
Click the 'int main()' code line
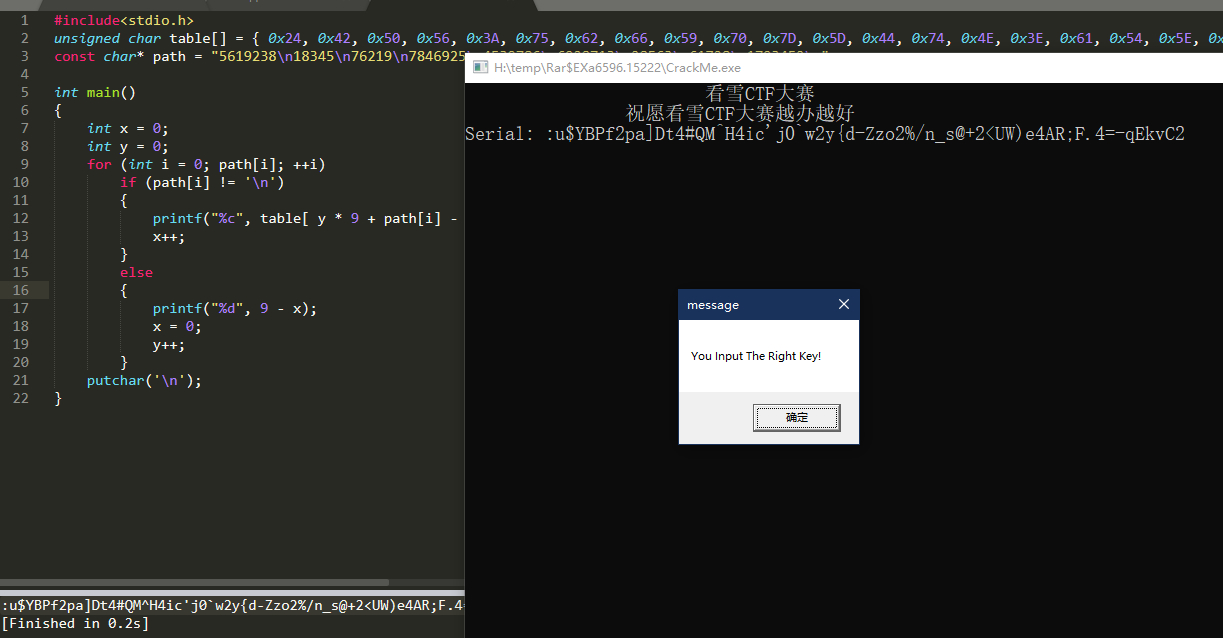pyautogui.click(x=95, y=92)
